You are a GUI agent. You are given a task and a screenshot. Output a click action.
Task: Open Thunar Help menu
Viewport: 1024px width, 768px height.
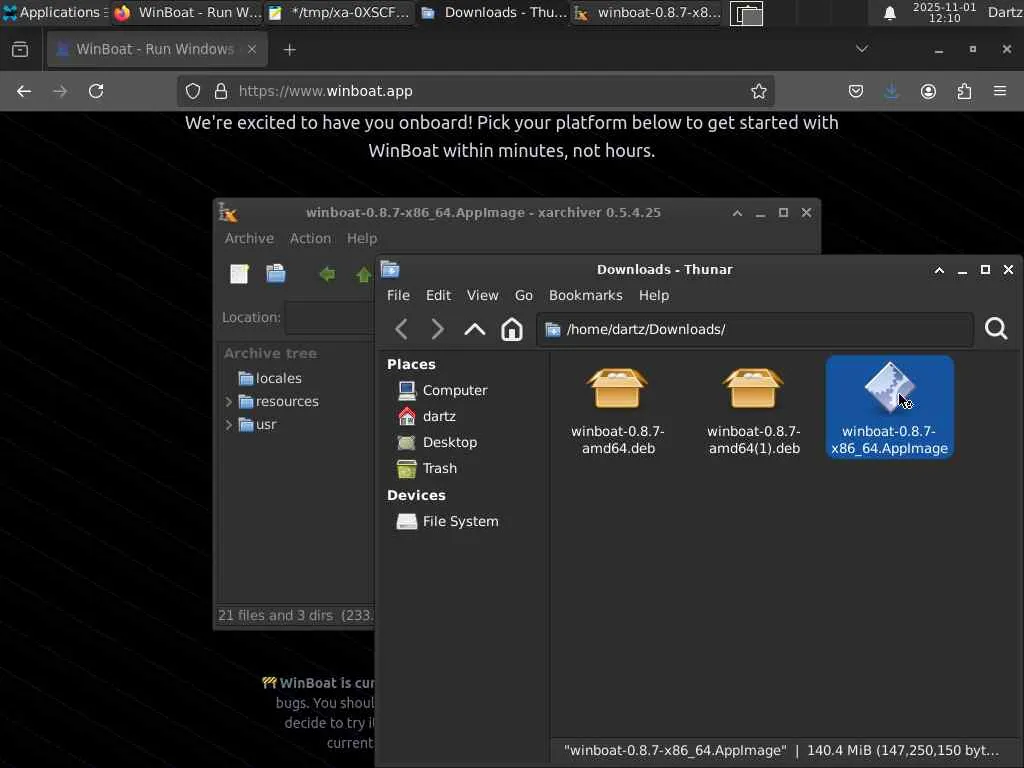tap(654, 295)
